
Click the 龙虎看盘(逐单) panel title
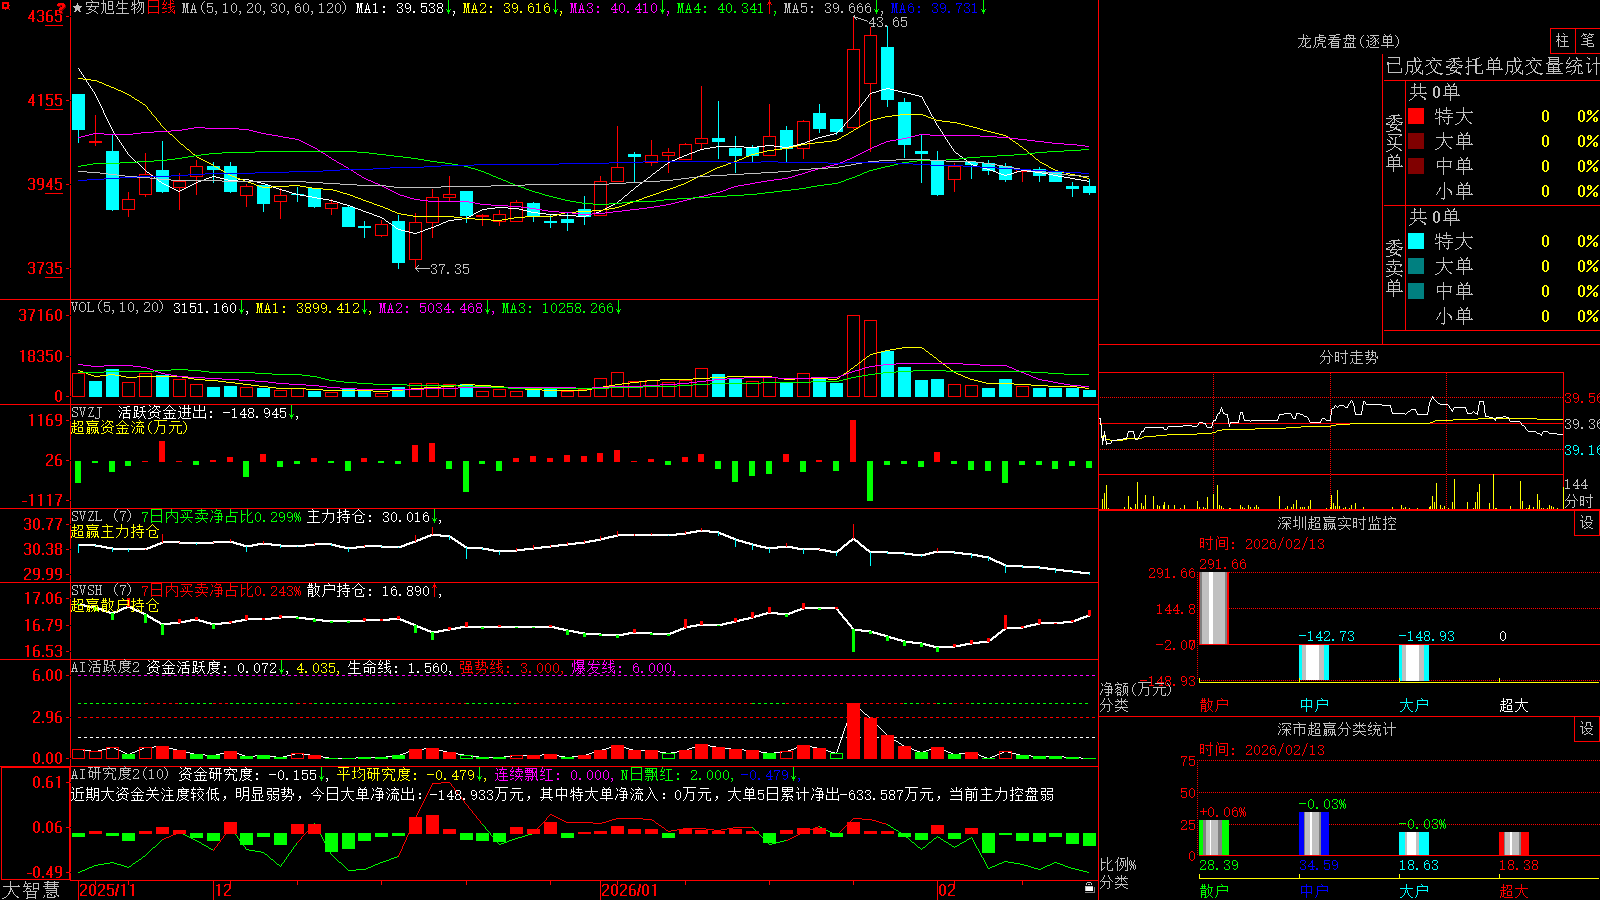click(x=1348, y=41)
